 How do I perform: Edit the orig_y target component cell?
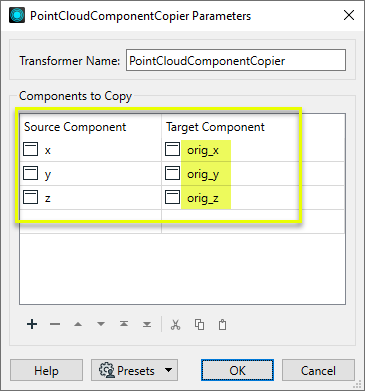(253, 174)
